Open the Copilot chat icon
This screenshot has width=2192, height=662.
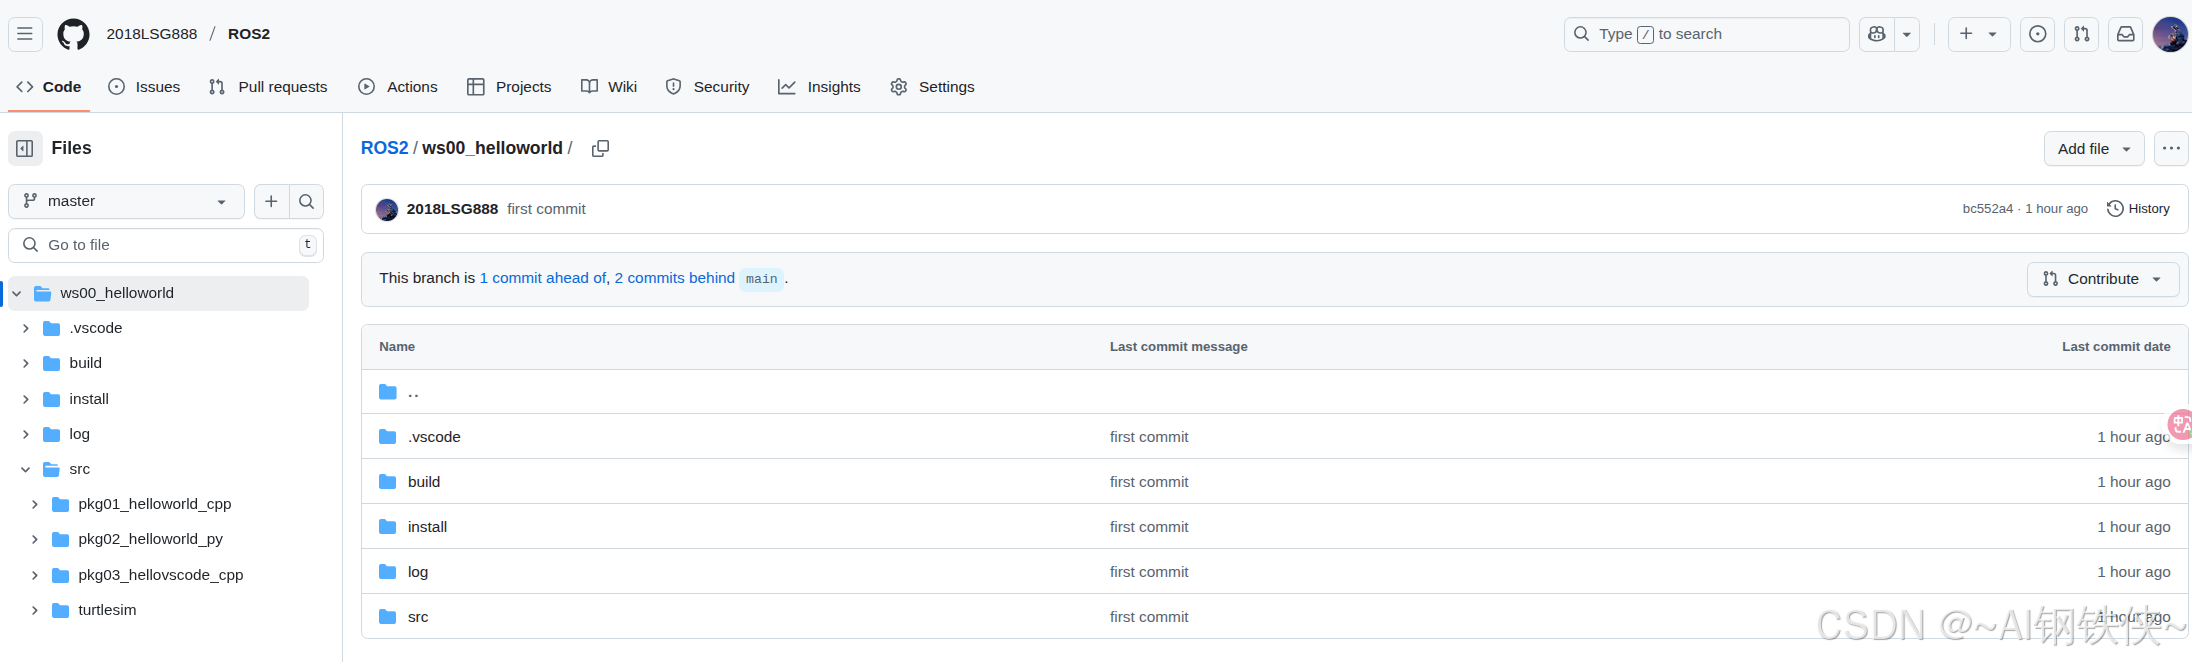tap(1877, 34)
